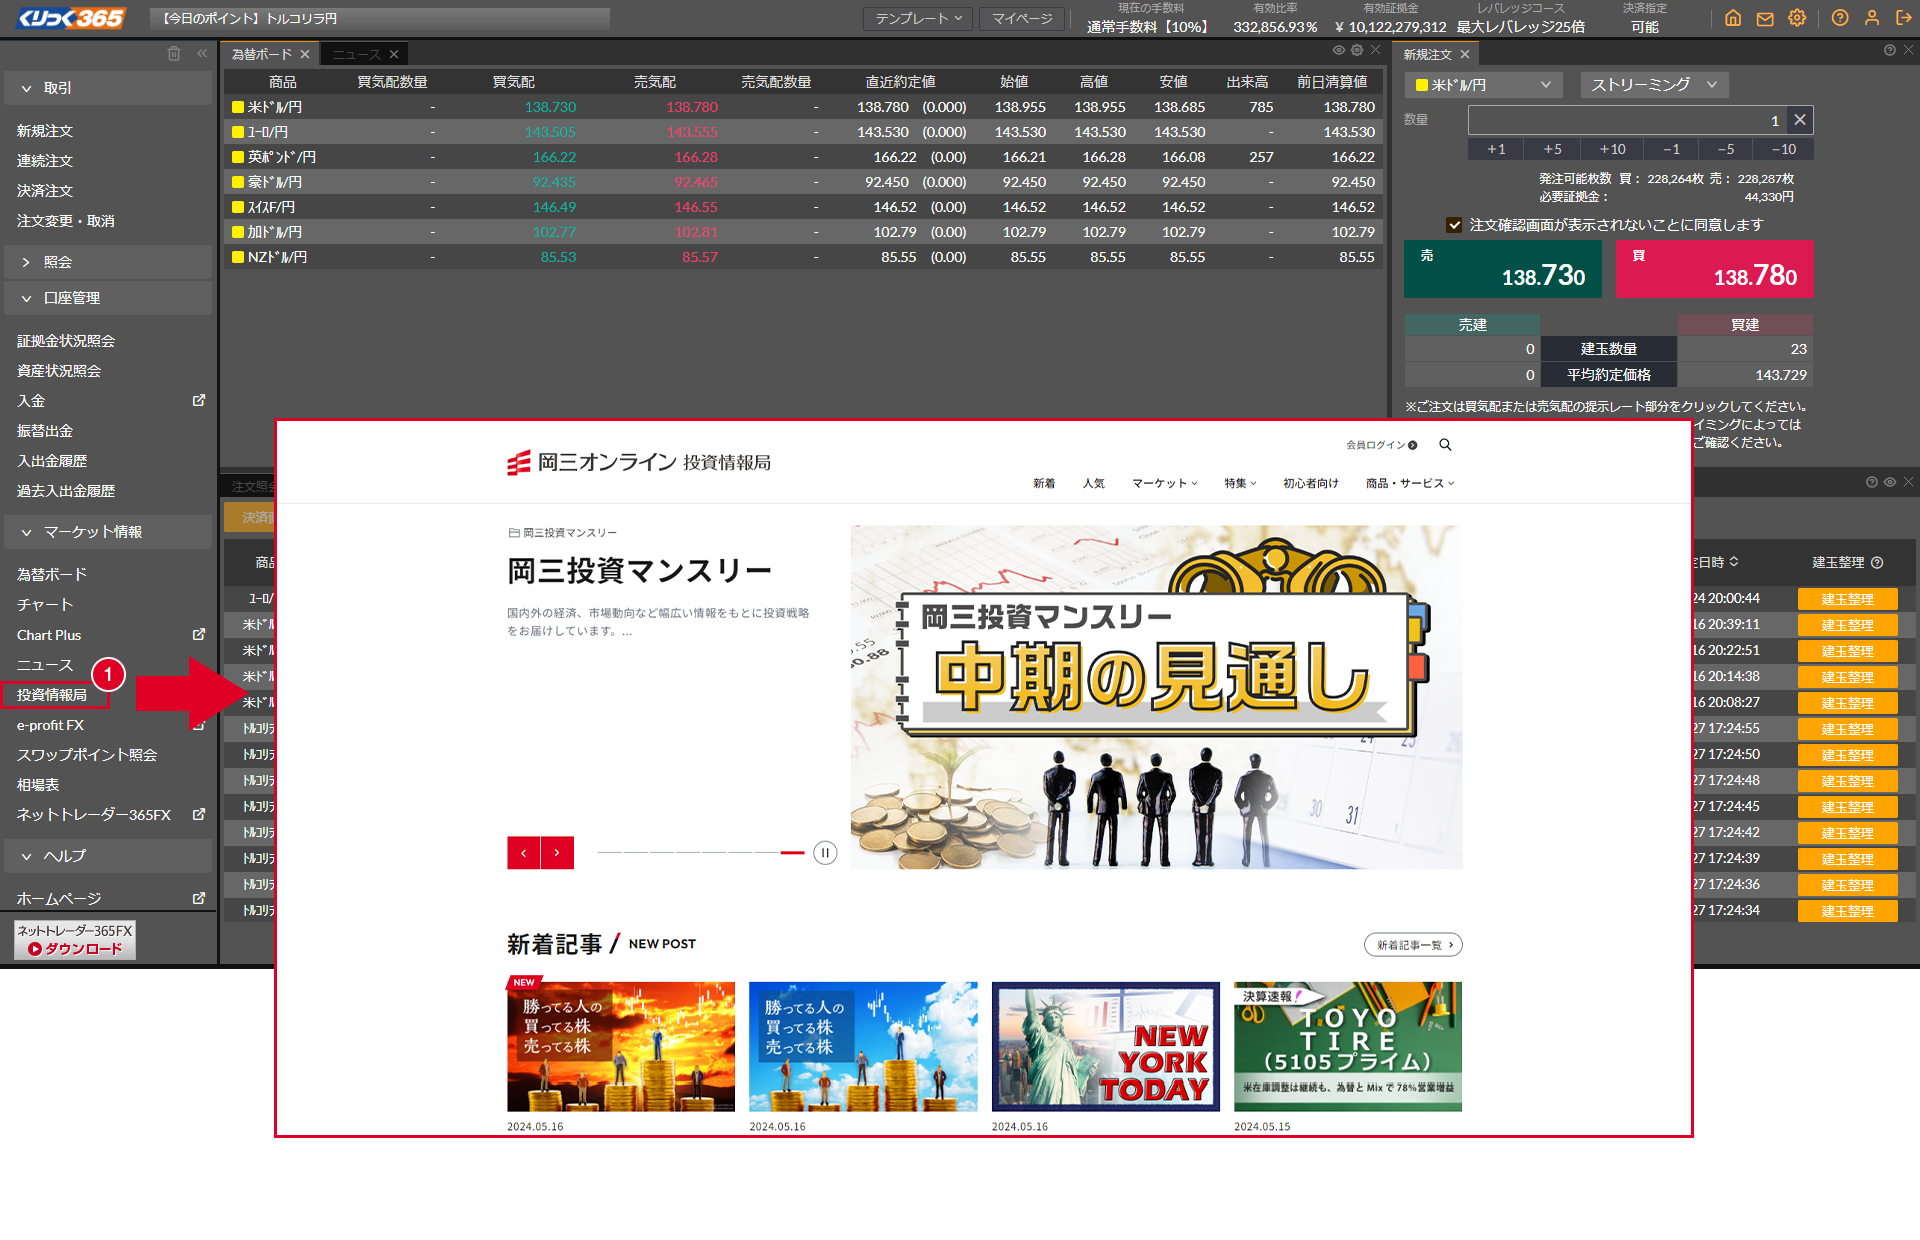The image size is (1920, 1240).
Task: Clear quantity field with X icon
Action: tap(1799, 120)
